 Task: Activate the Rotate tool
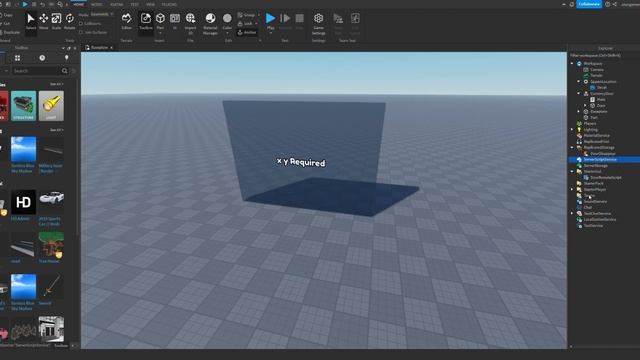coord(70,22)
